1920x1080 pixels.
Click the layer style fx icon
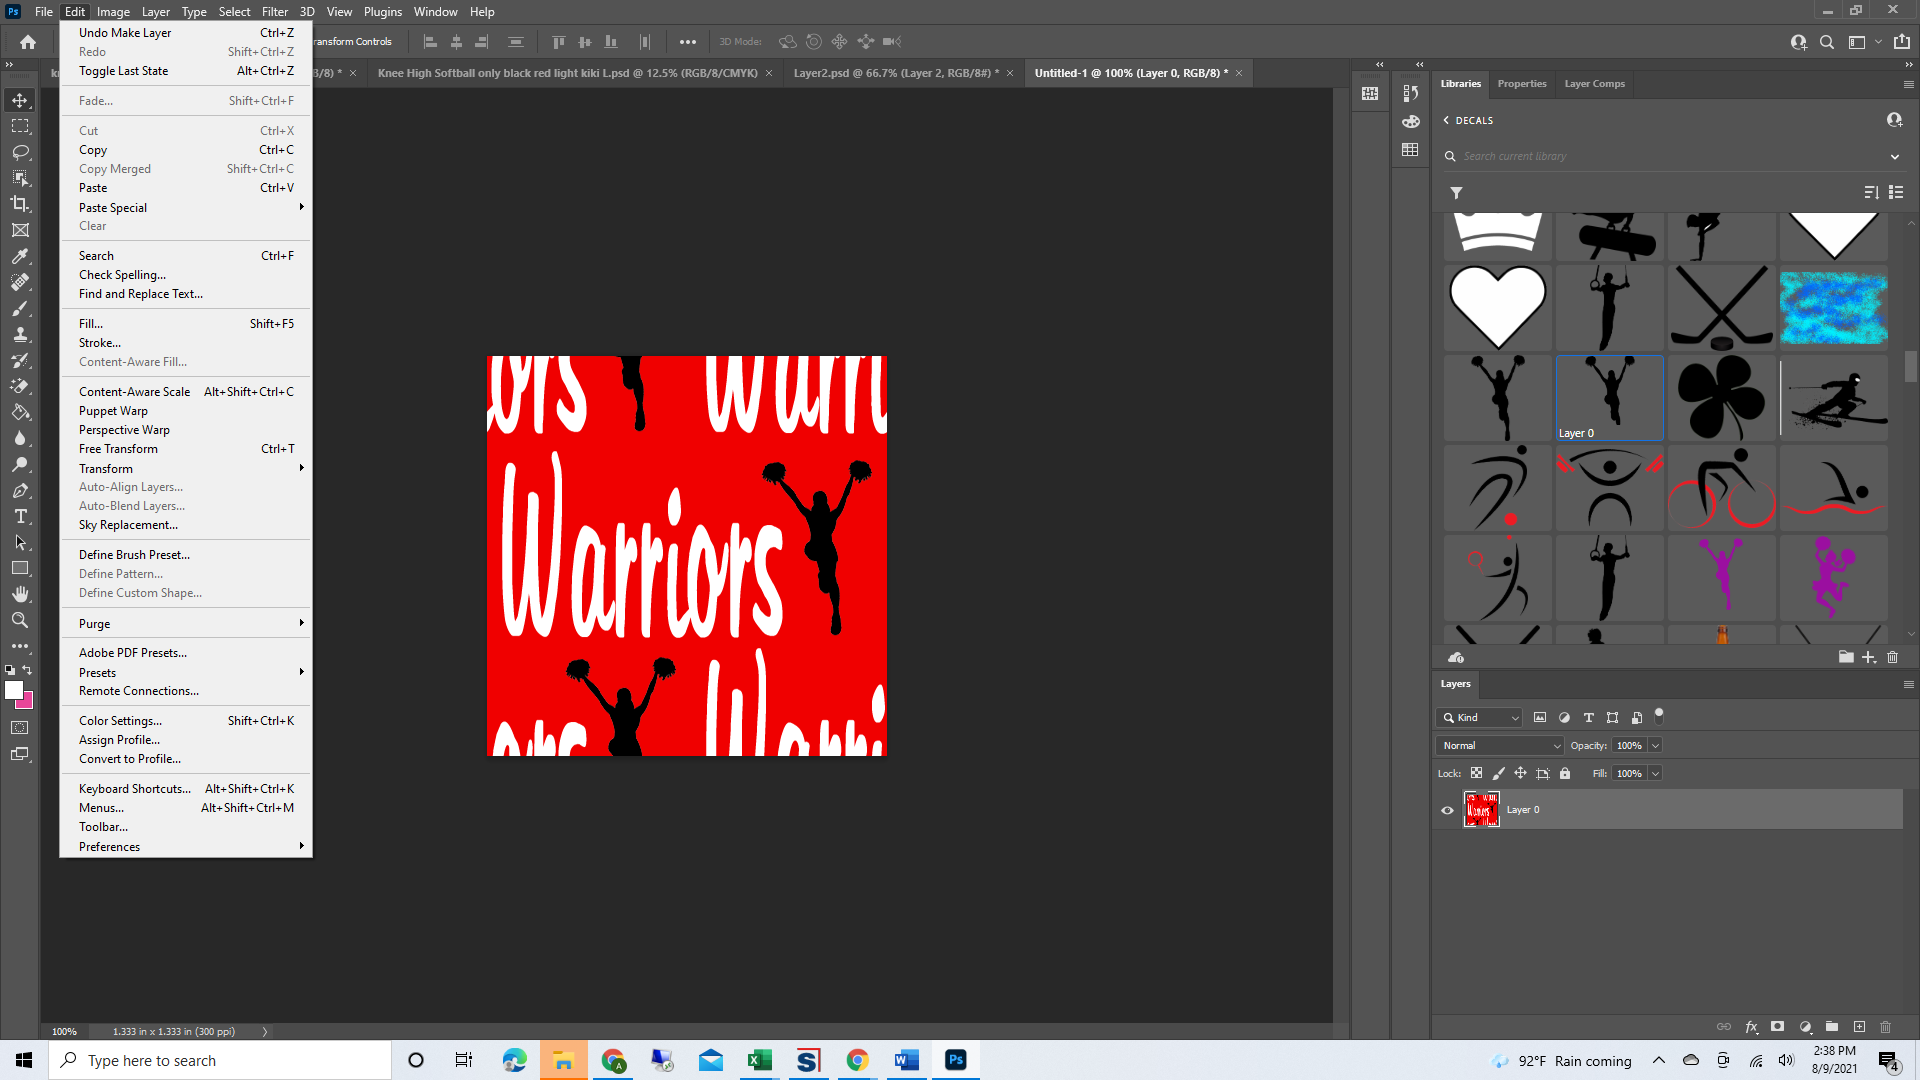[x=1751, y=1027]
